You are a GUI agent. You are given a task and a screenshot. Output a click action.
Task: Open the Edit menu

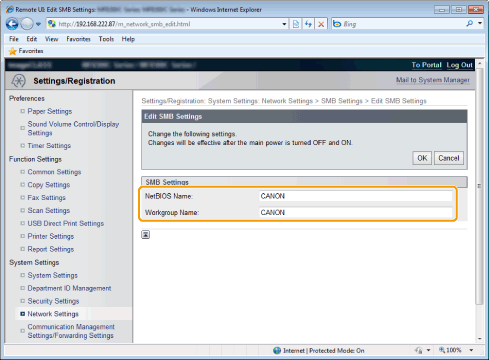(x=32, y=39)
